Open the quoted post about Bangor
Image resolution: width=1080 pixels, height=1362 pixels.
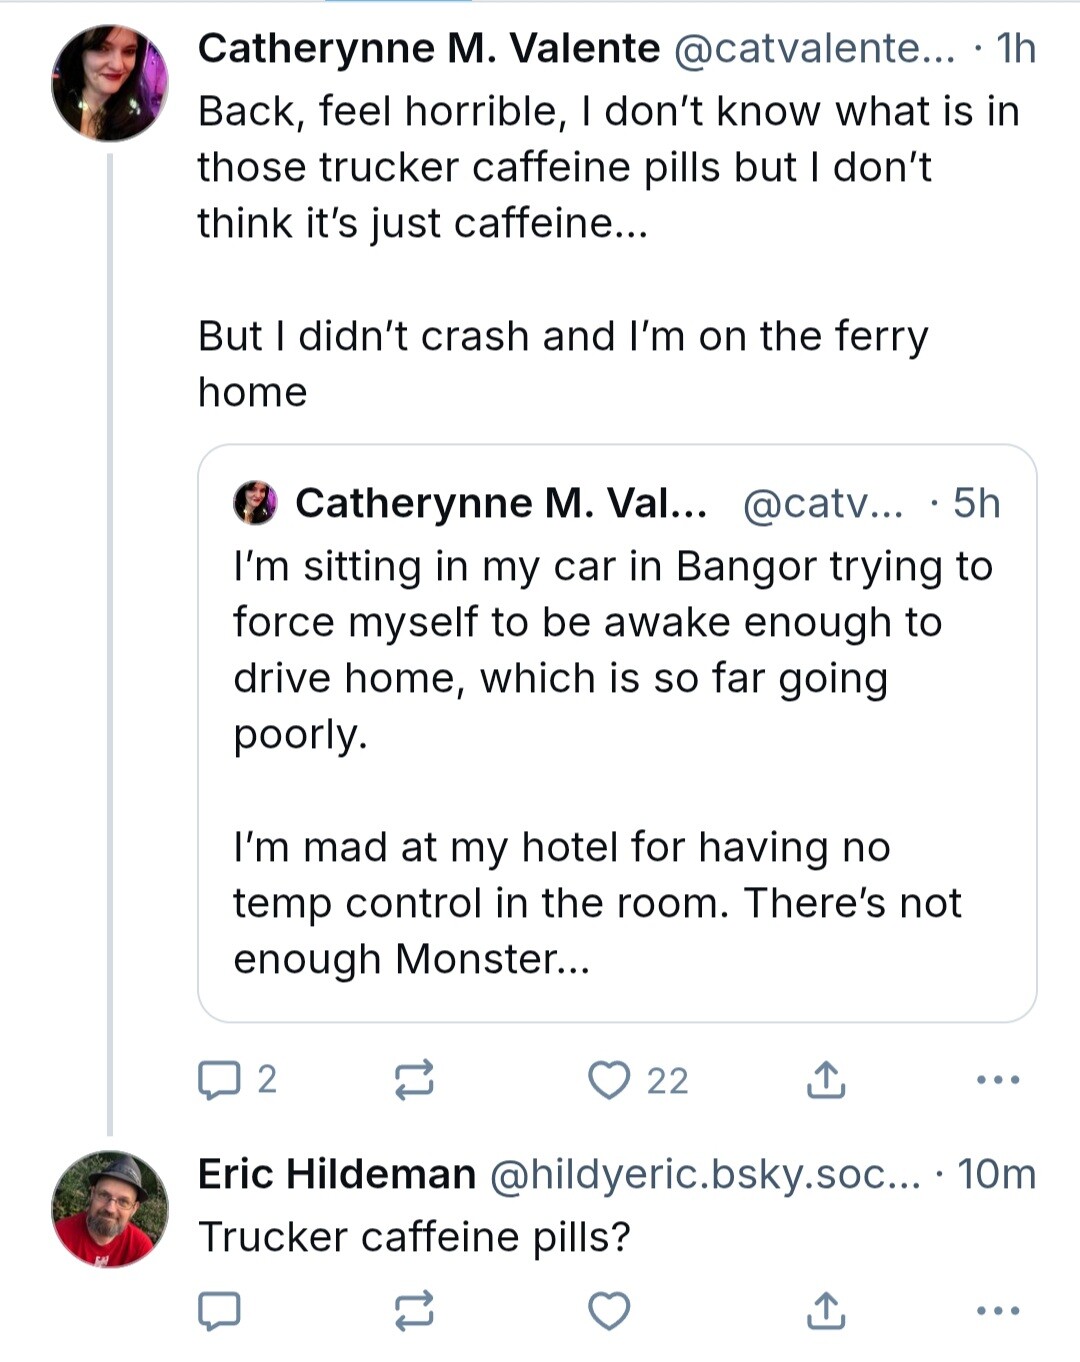click(617, 733)
